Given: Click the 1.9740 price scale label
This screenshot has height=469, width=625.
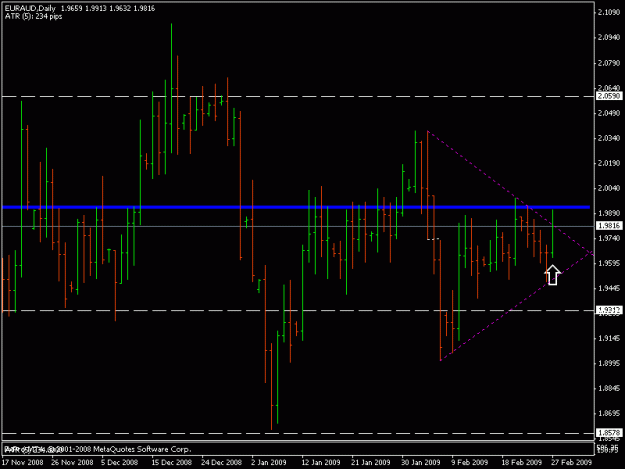Looking at the screenshot, I should (x=609, y=238).
